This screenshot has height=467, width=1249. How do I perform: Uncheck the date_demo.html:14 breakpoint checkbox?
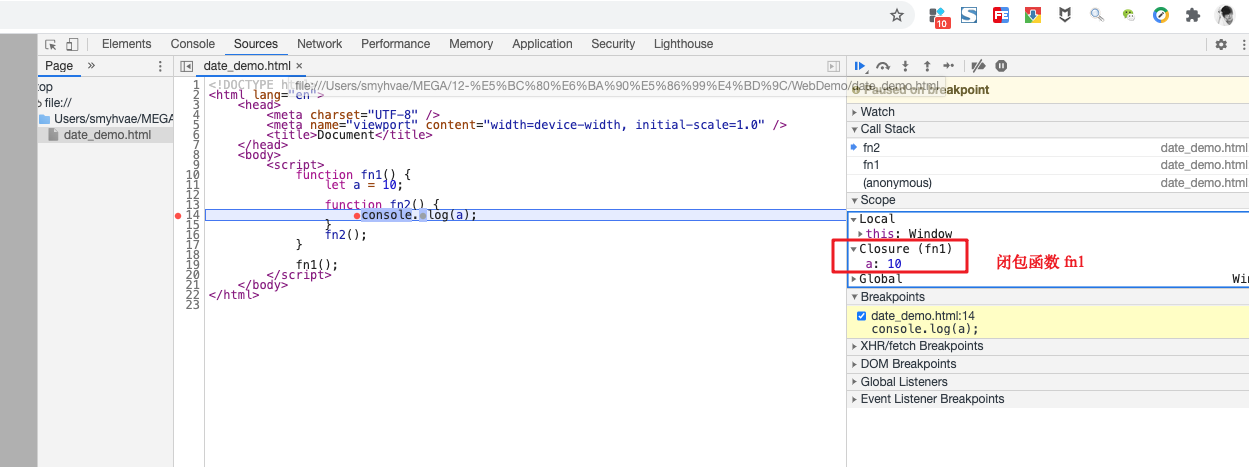862,316
